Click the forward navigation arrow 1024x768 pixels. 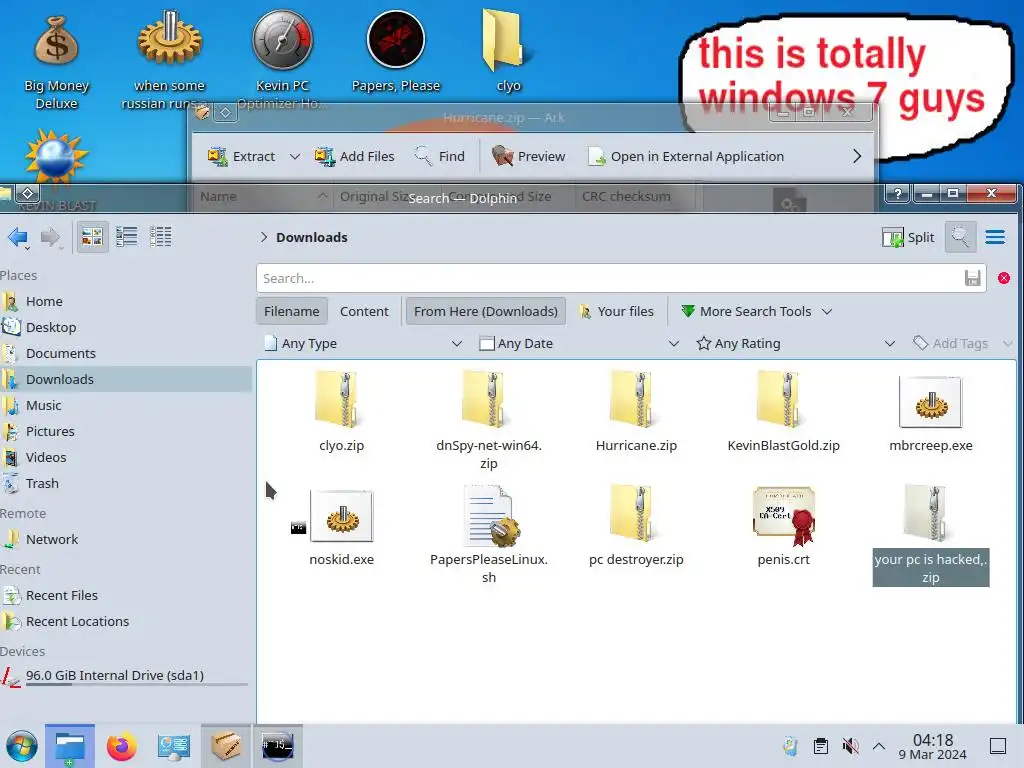(50, 238)
